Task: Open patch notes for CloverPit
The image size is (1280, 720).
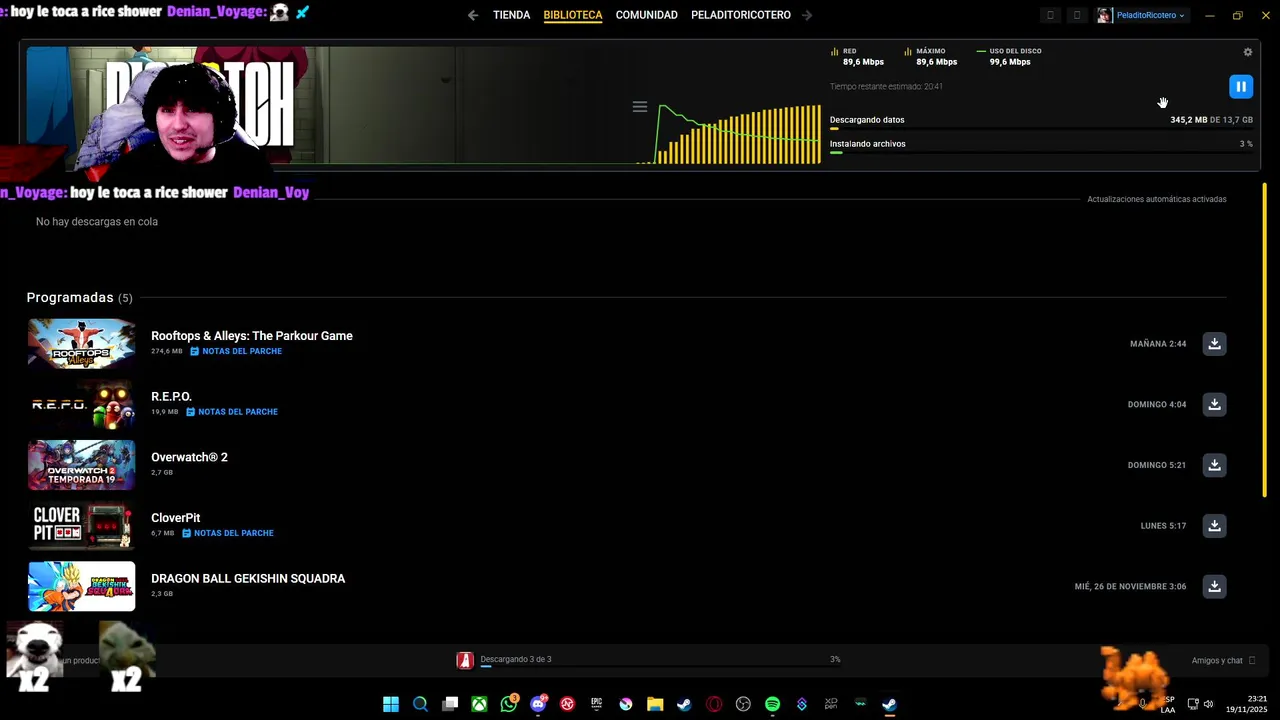Action: point(228,533)
